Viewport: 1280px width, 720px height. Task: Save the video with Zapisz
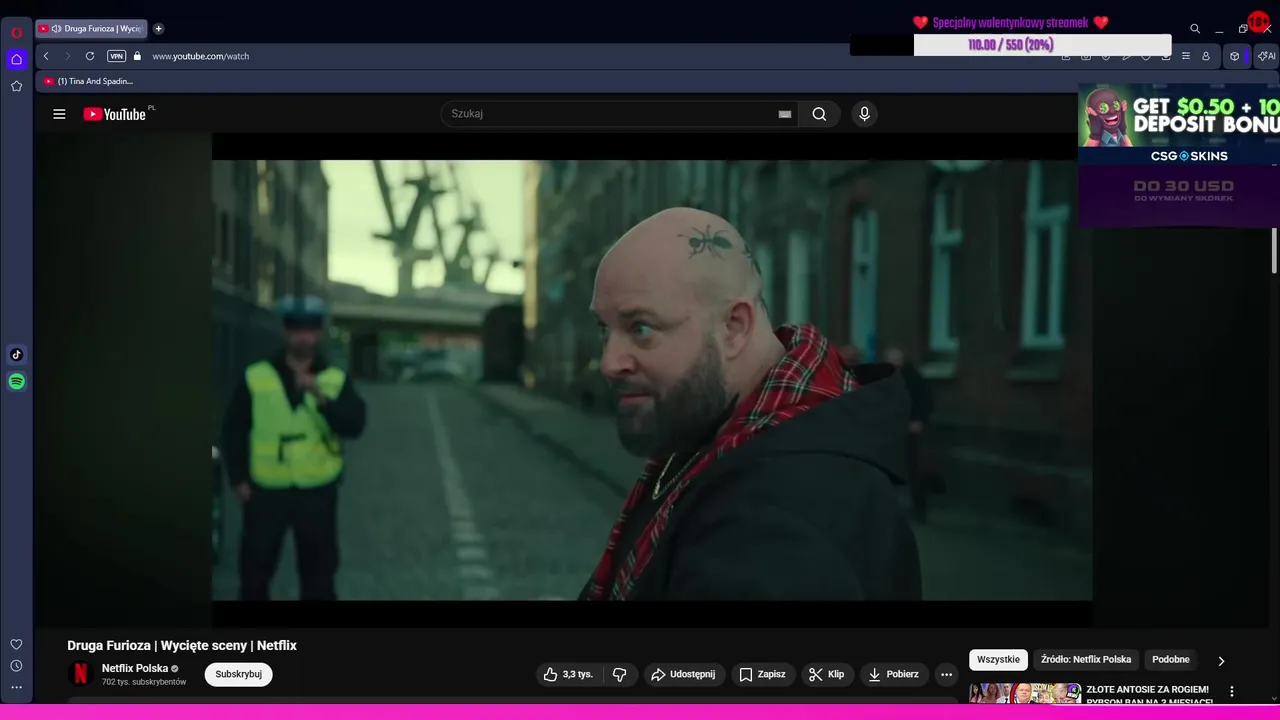coord(762,674)
